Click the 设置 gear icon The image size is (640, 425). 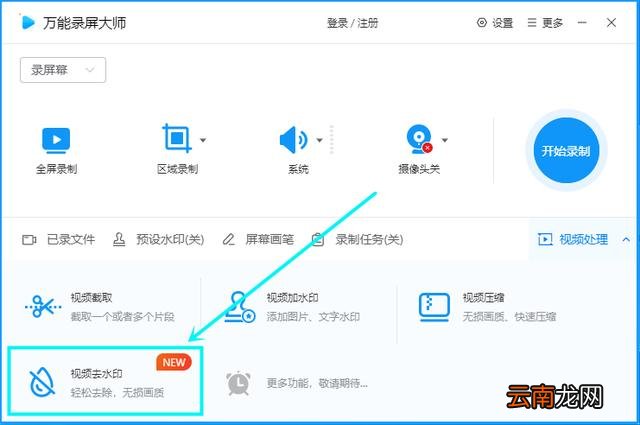482,22
